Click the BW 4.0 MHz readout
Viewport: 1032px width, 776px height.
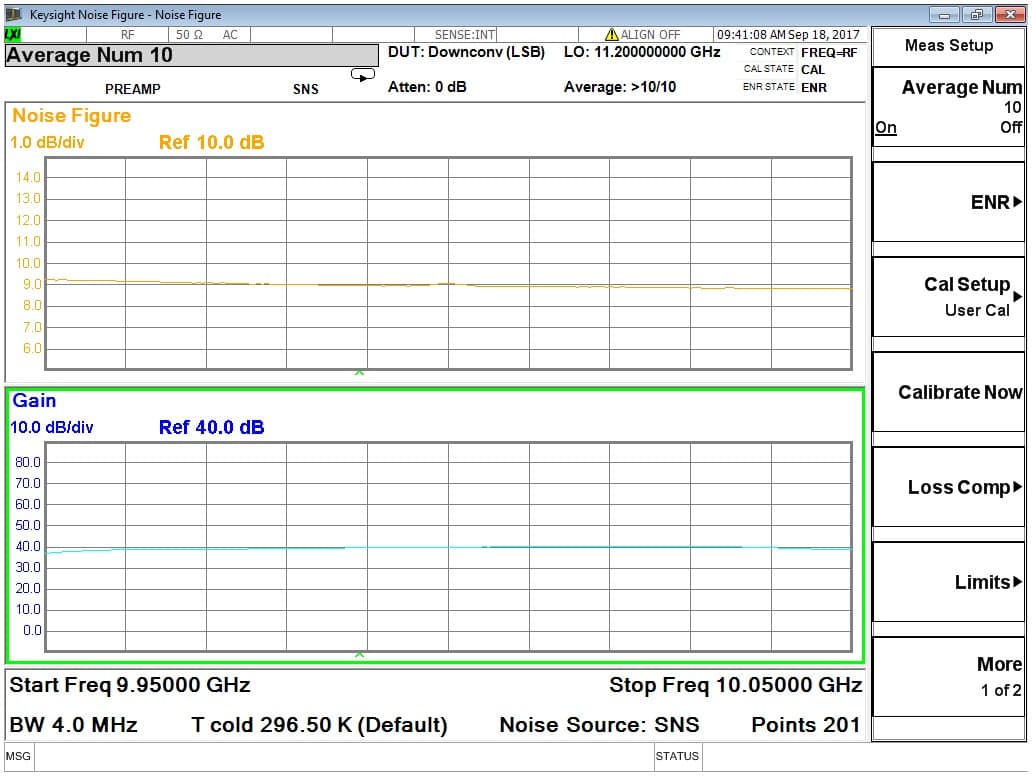[73, 725]
